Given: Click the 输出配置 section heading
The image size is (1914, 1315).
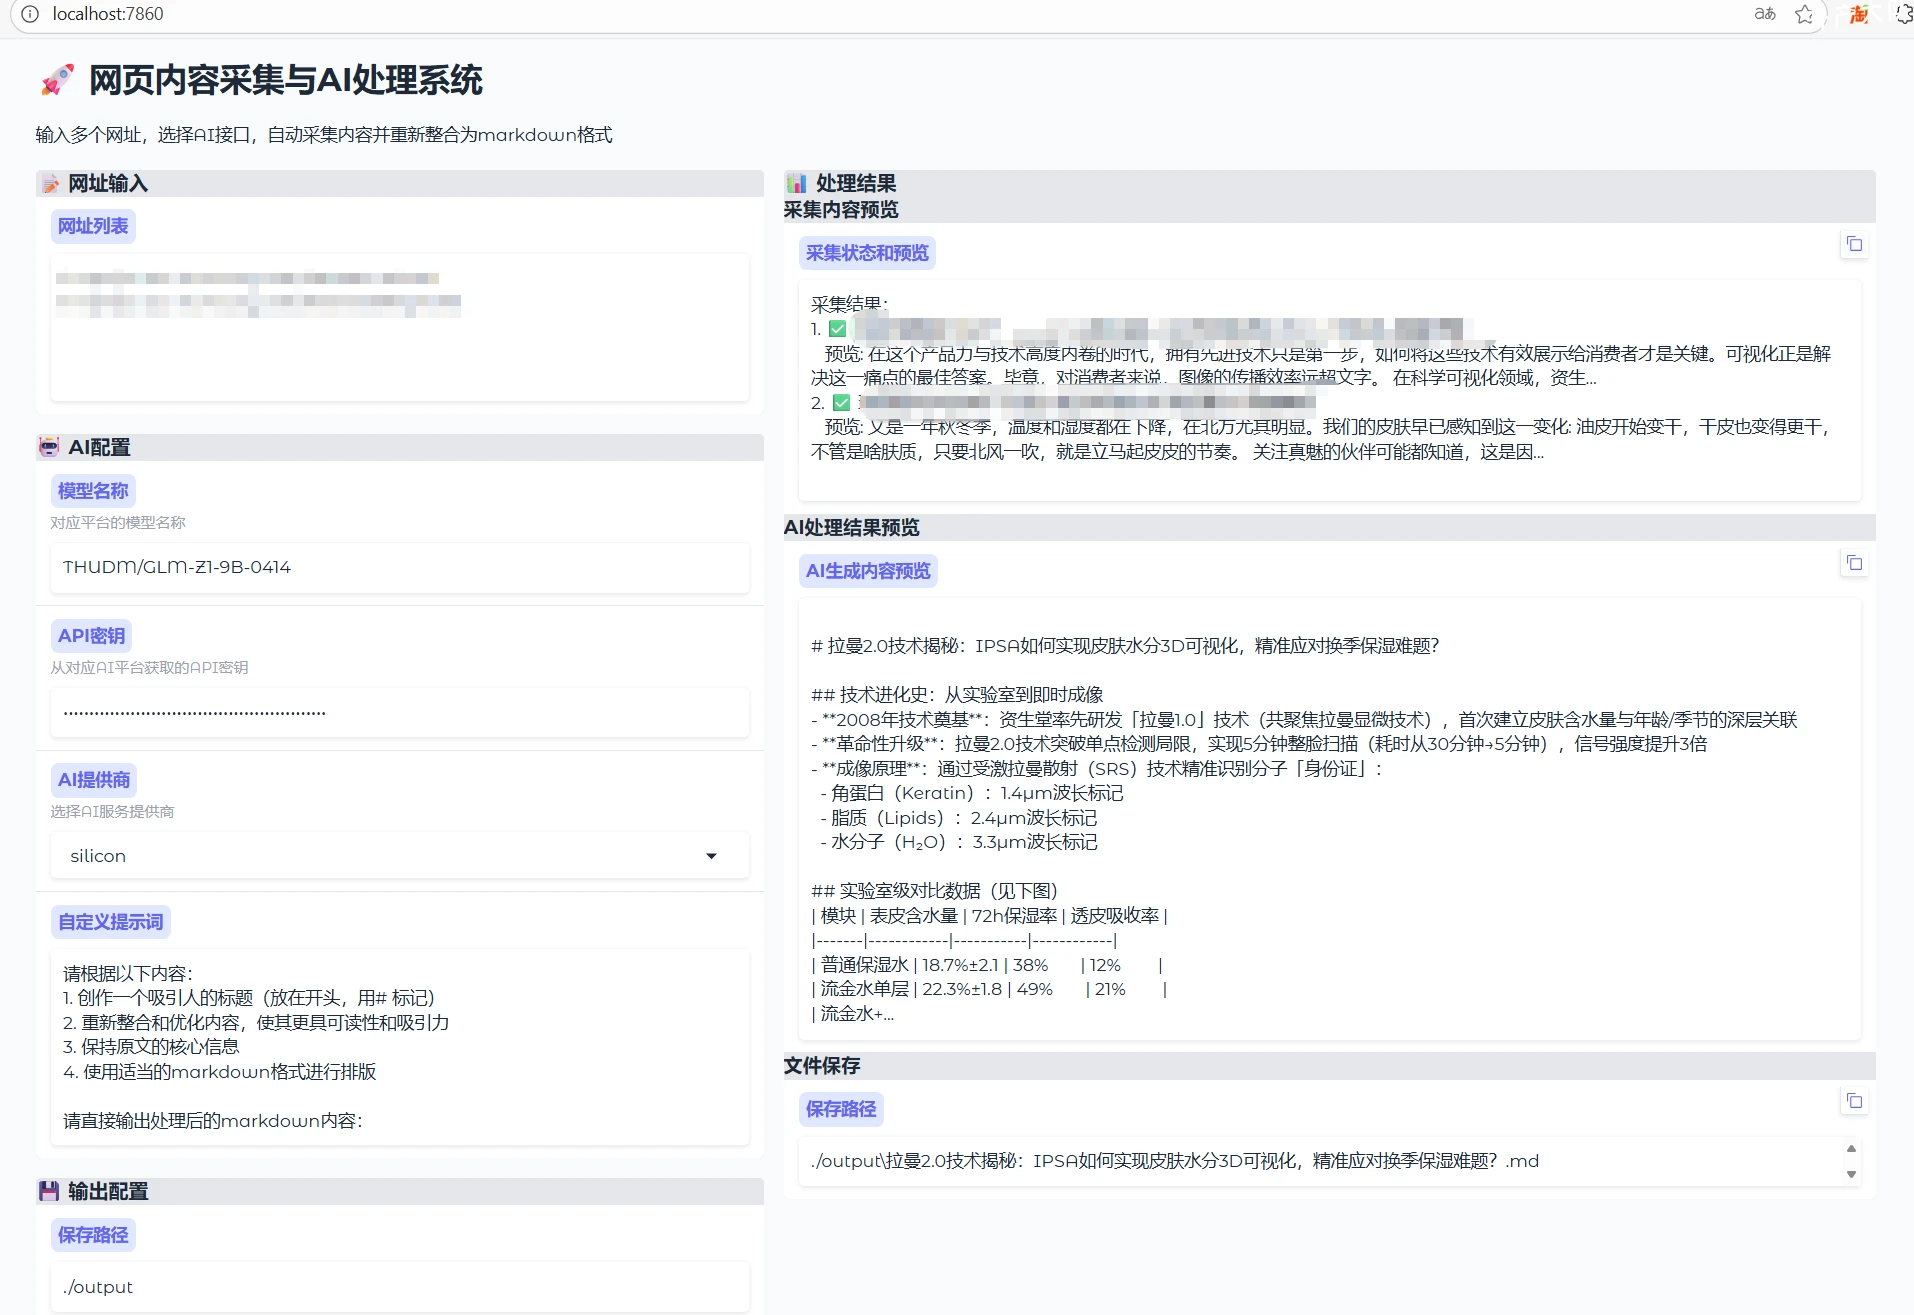Looking at the screenshot, I should (x=108, y=1192).
